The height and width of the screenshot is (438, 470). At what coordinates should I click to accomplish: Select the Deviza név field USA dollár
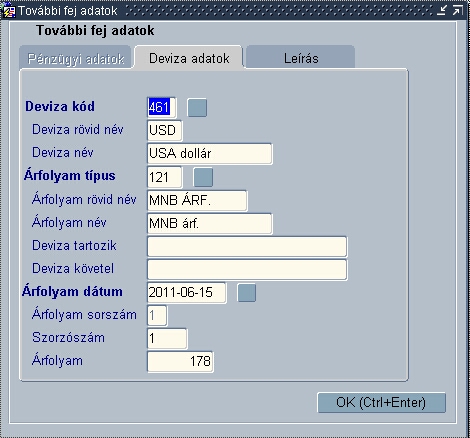pos(210,154)
